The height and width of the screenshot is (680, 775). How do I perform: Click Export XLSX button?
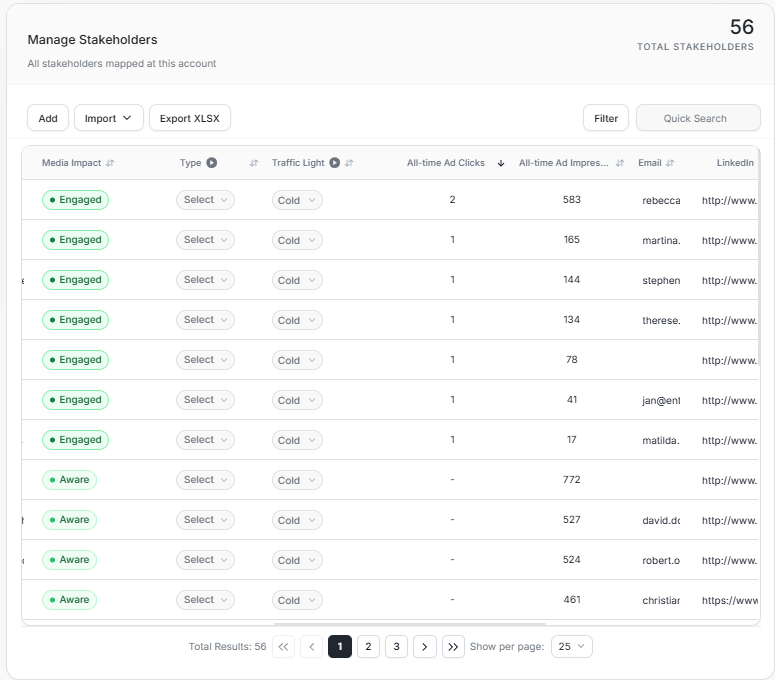(x=190, y=118)
